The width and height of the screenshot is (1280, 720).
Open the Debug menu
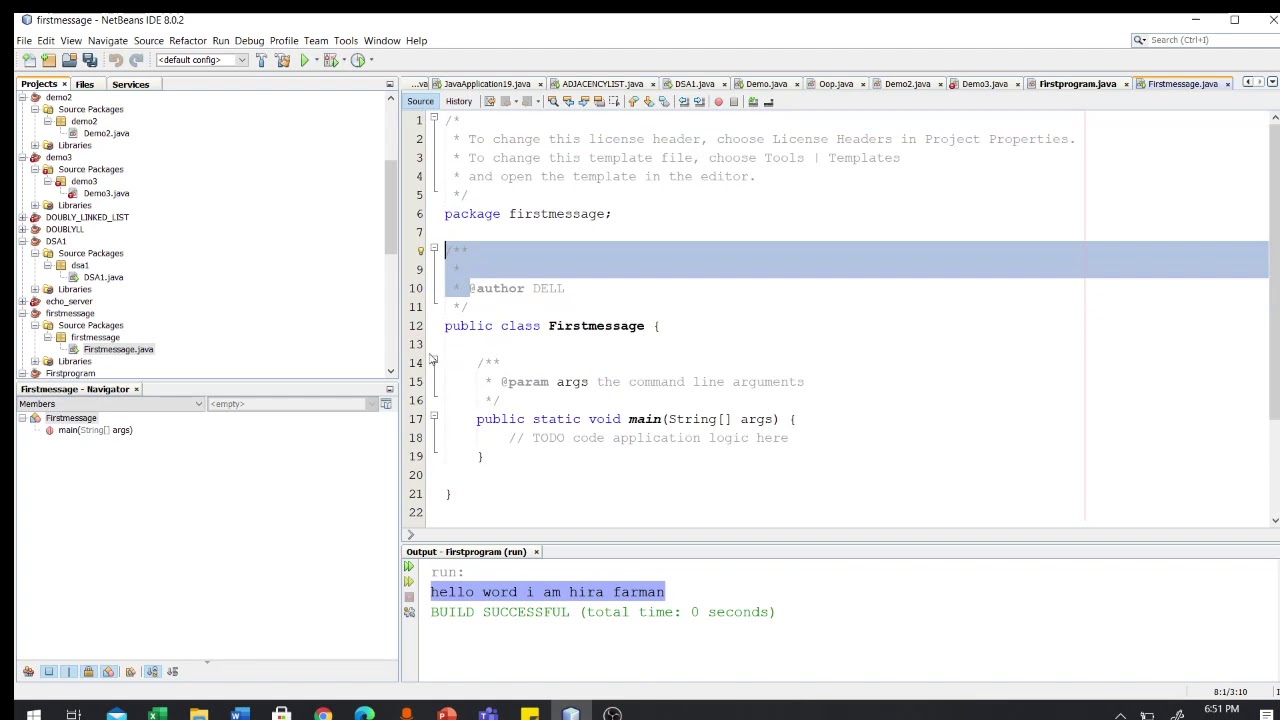(x=249, y=41)
